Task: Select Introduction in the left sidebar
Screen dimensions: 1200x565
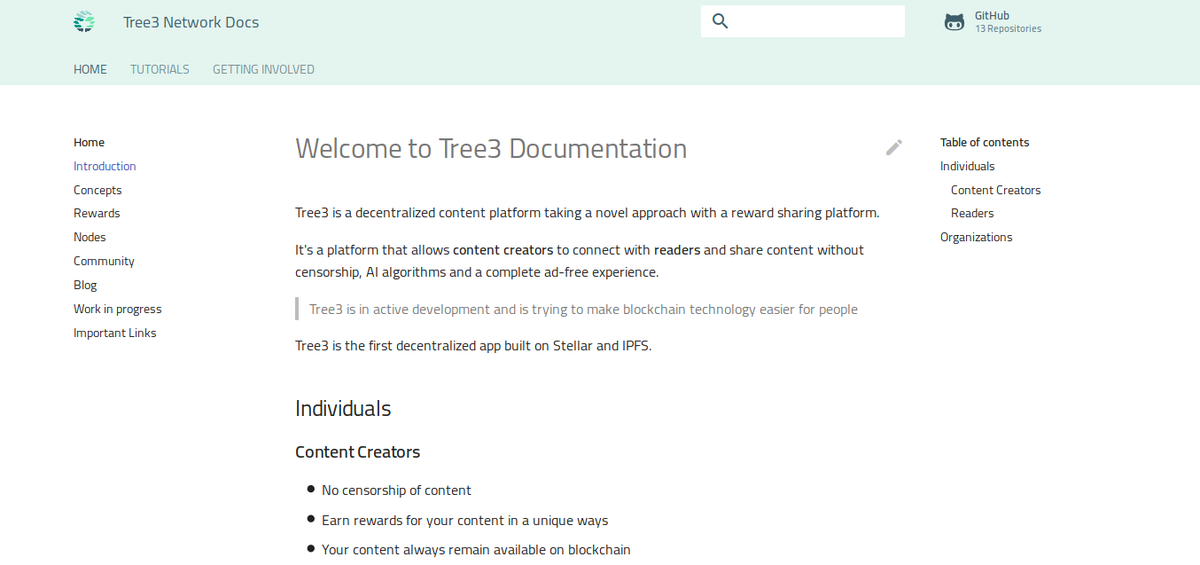Action: pyautogui.click(x=105, y=166)
